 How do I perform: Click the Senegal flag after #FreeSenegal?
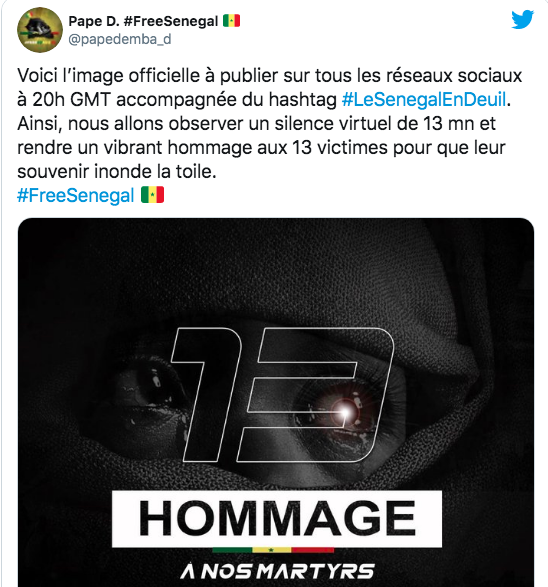(152, 195)
